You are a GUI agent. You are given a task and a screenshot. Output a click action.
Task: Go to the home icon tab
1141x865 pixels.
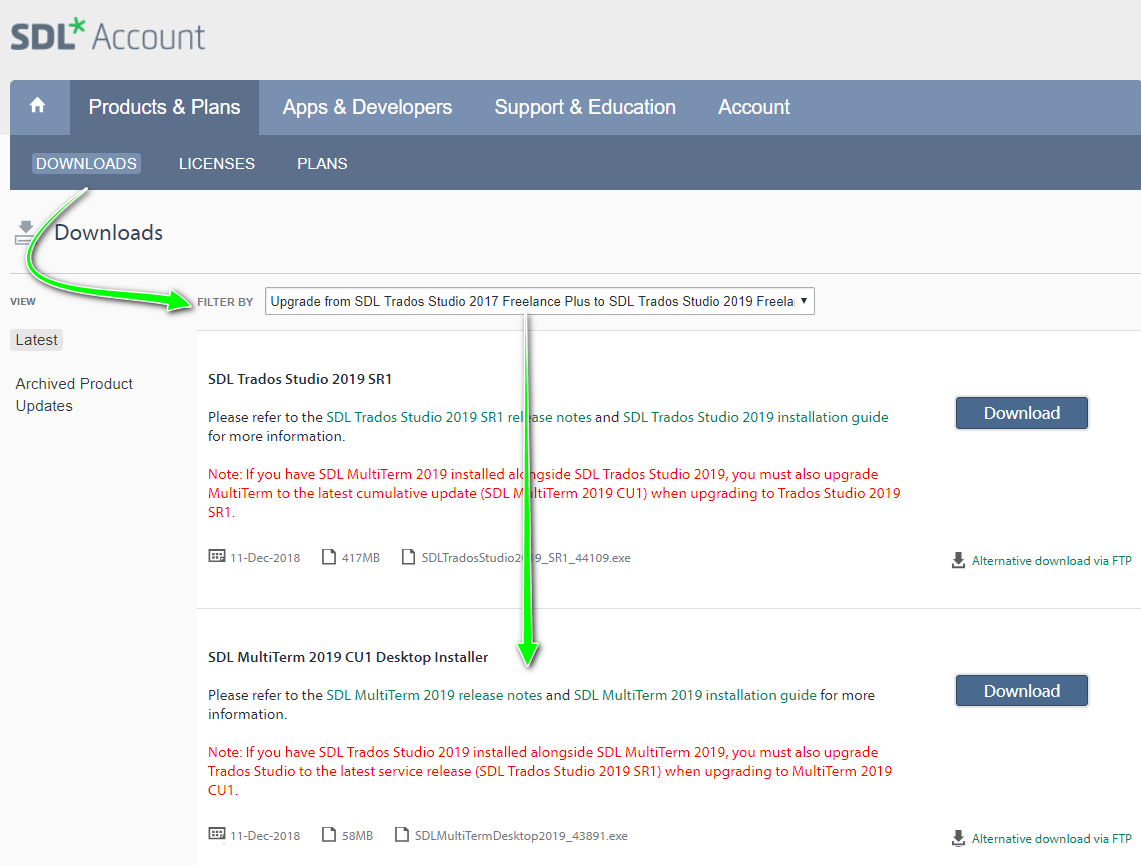(x=38, y=106)
